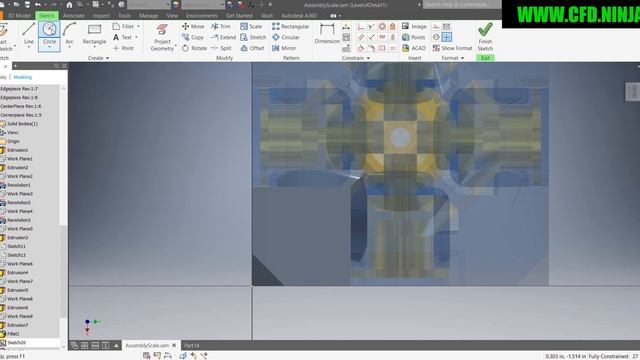Switch to the Inspect ribbon tab
This screenshot has width=640, height=360.
[101, 16]
